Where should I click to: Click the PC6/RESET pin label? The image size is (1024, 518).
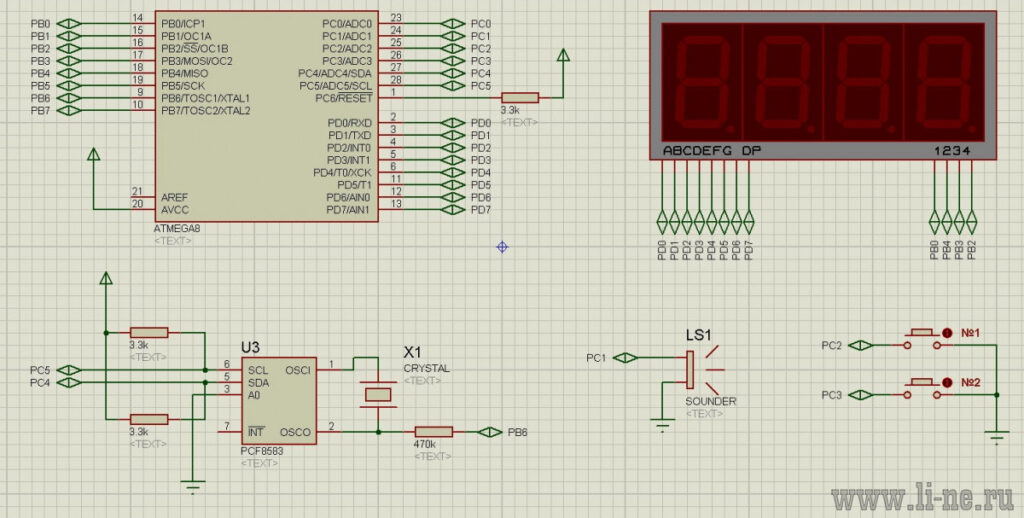click(344, 98)
